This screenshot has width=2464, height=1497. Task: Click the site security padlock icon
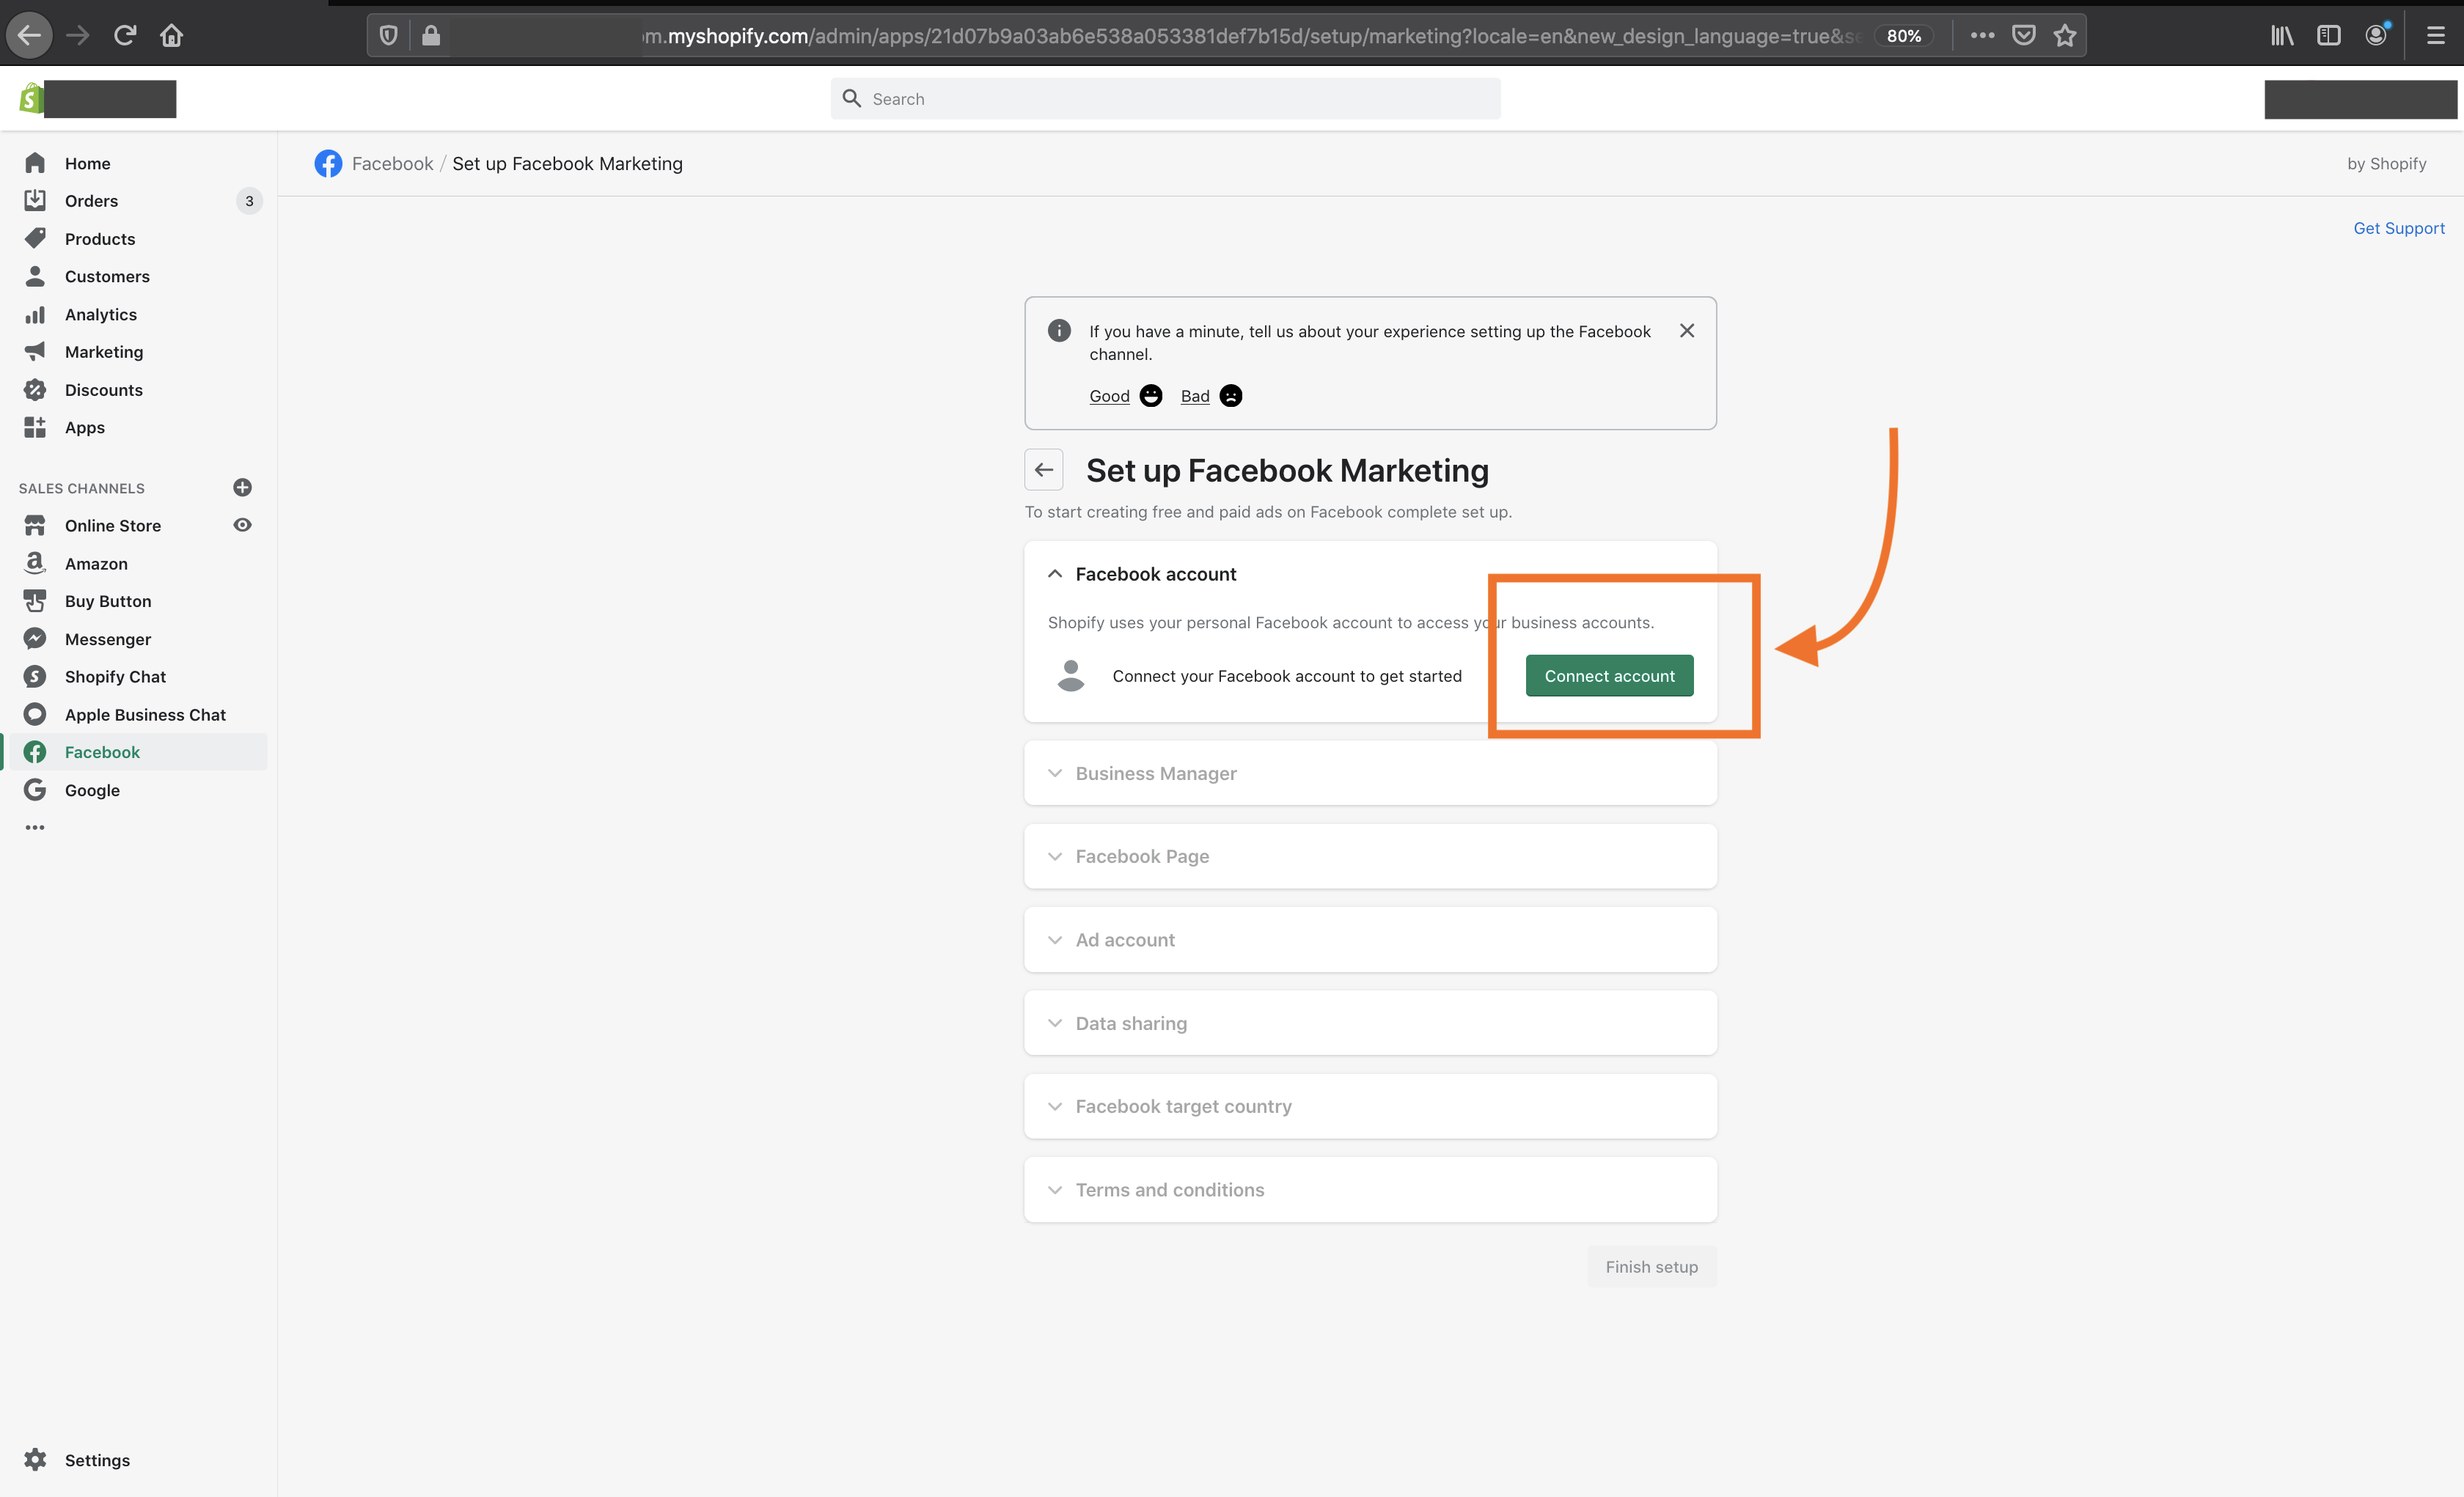[431, 36]
